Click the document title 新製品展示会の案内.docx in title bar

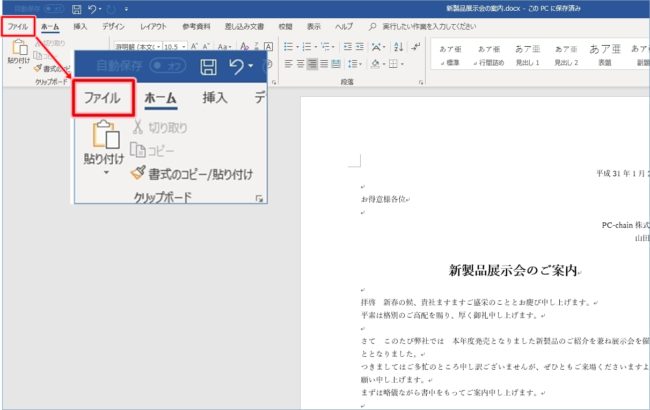(483, 8)
